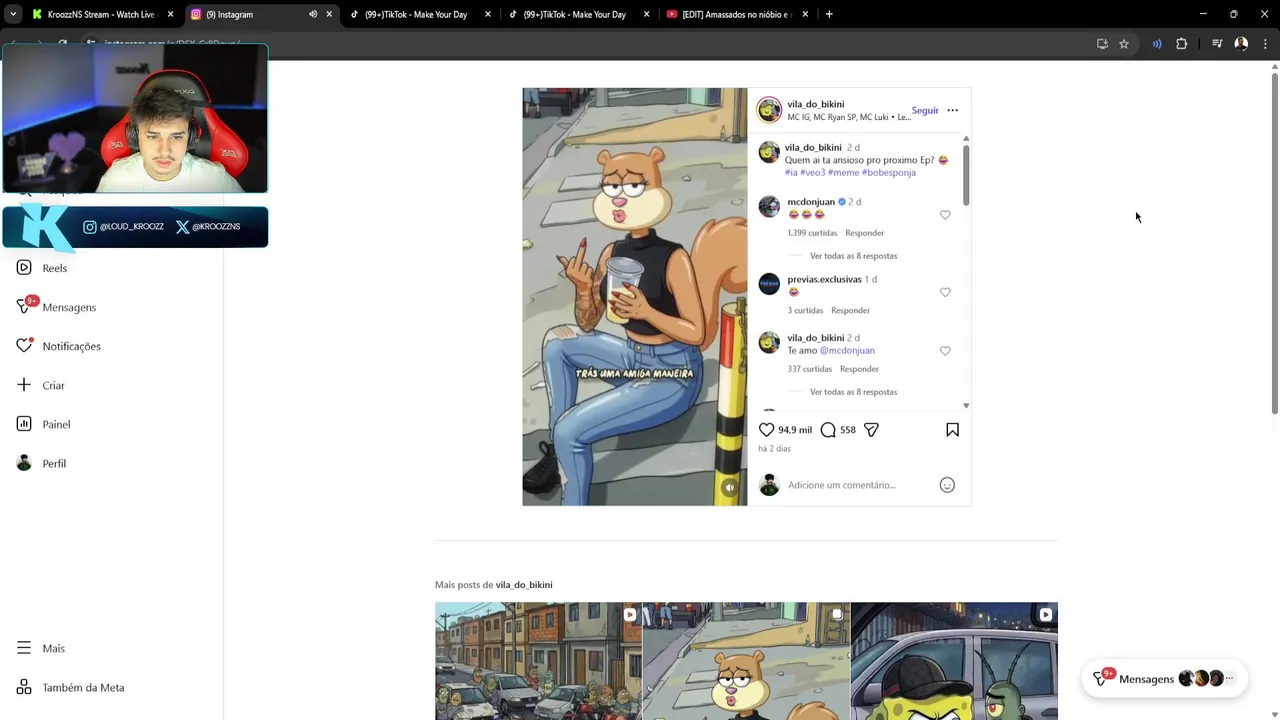This screenshot has width=1280, height=720.
Task: Open the tab search dropdown arrow
Action: pyautogui.click(x=12, y=14)
